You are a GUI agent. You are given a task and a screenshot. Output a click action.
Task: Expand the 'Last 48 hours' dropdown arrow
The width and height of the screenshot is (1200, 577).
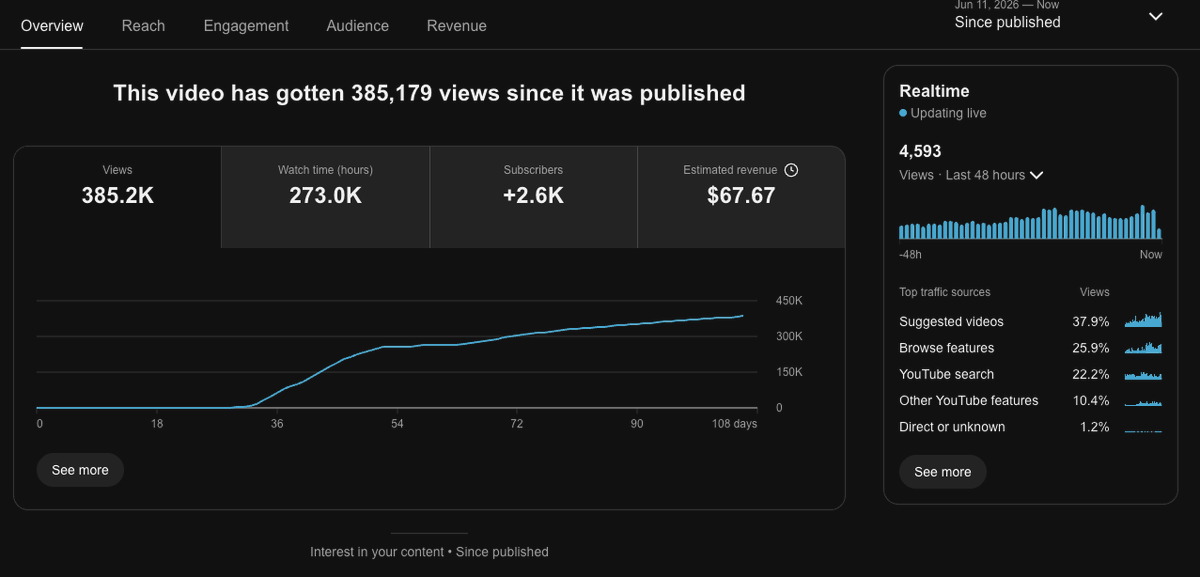coord(1036,175)
